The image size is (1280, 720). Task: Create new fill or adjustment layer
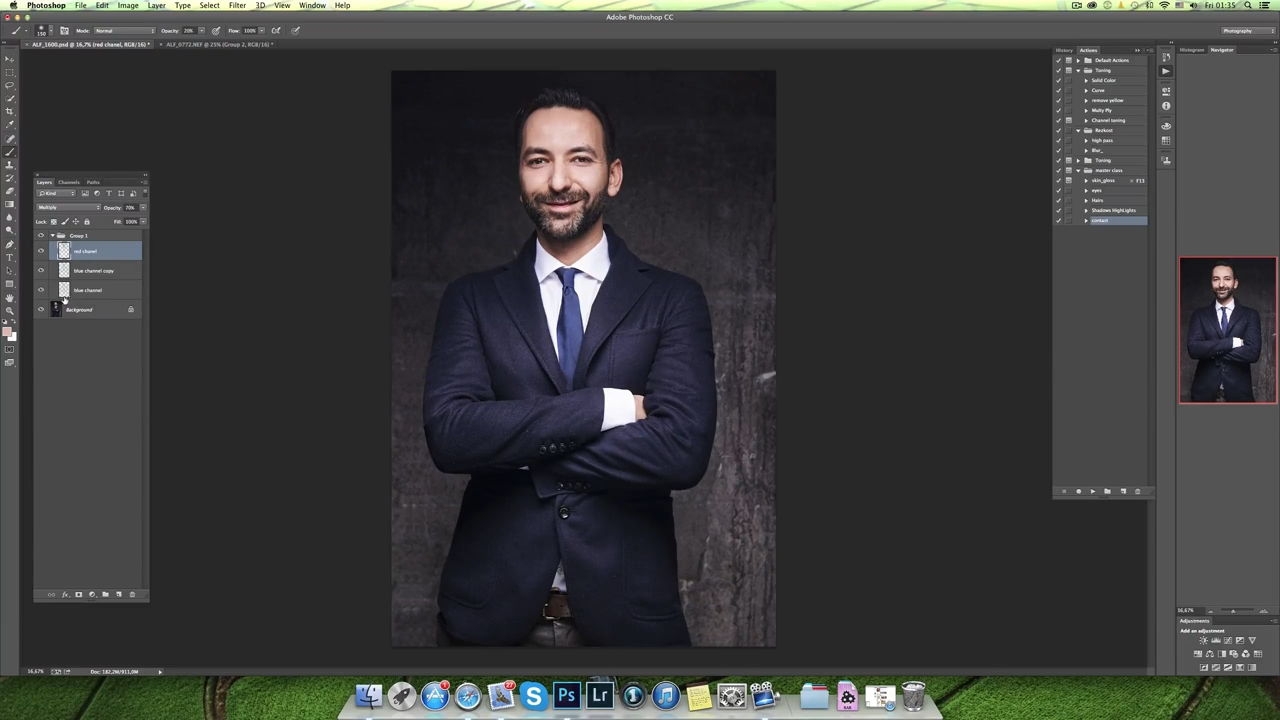(92, 594)
